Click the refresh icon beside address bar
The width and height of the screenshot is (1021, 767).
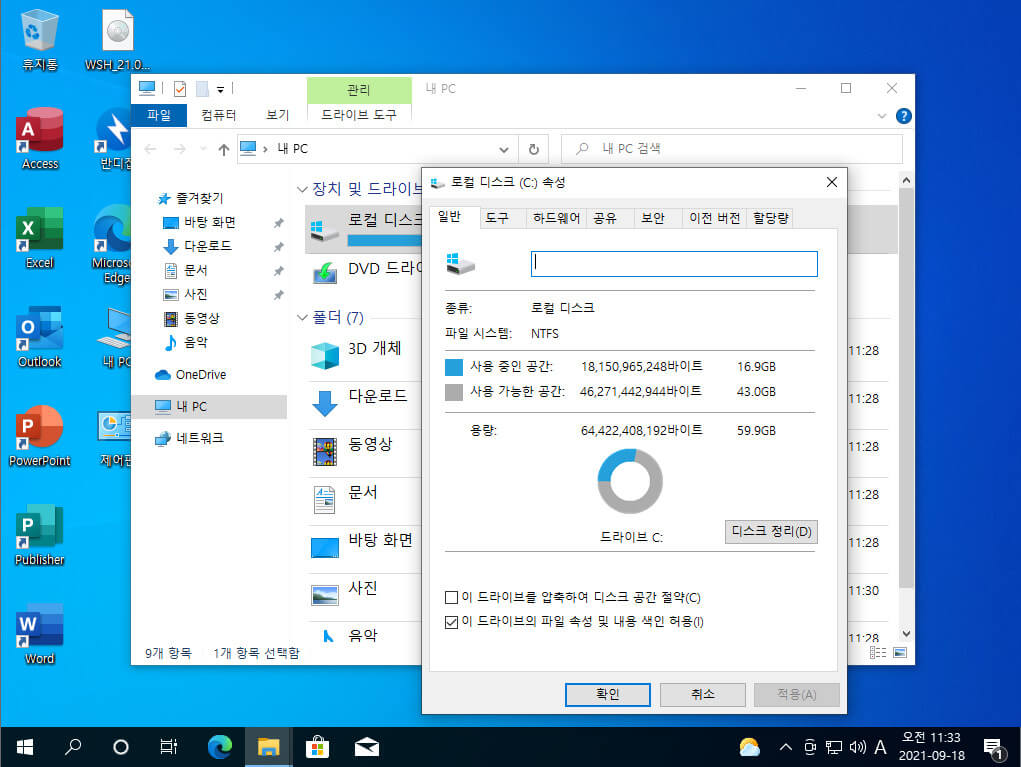click(533, 149)
